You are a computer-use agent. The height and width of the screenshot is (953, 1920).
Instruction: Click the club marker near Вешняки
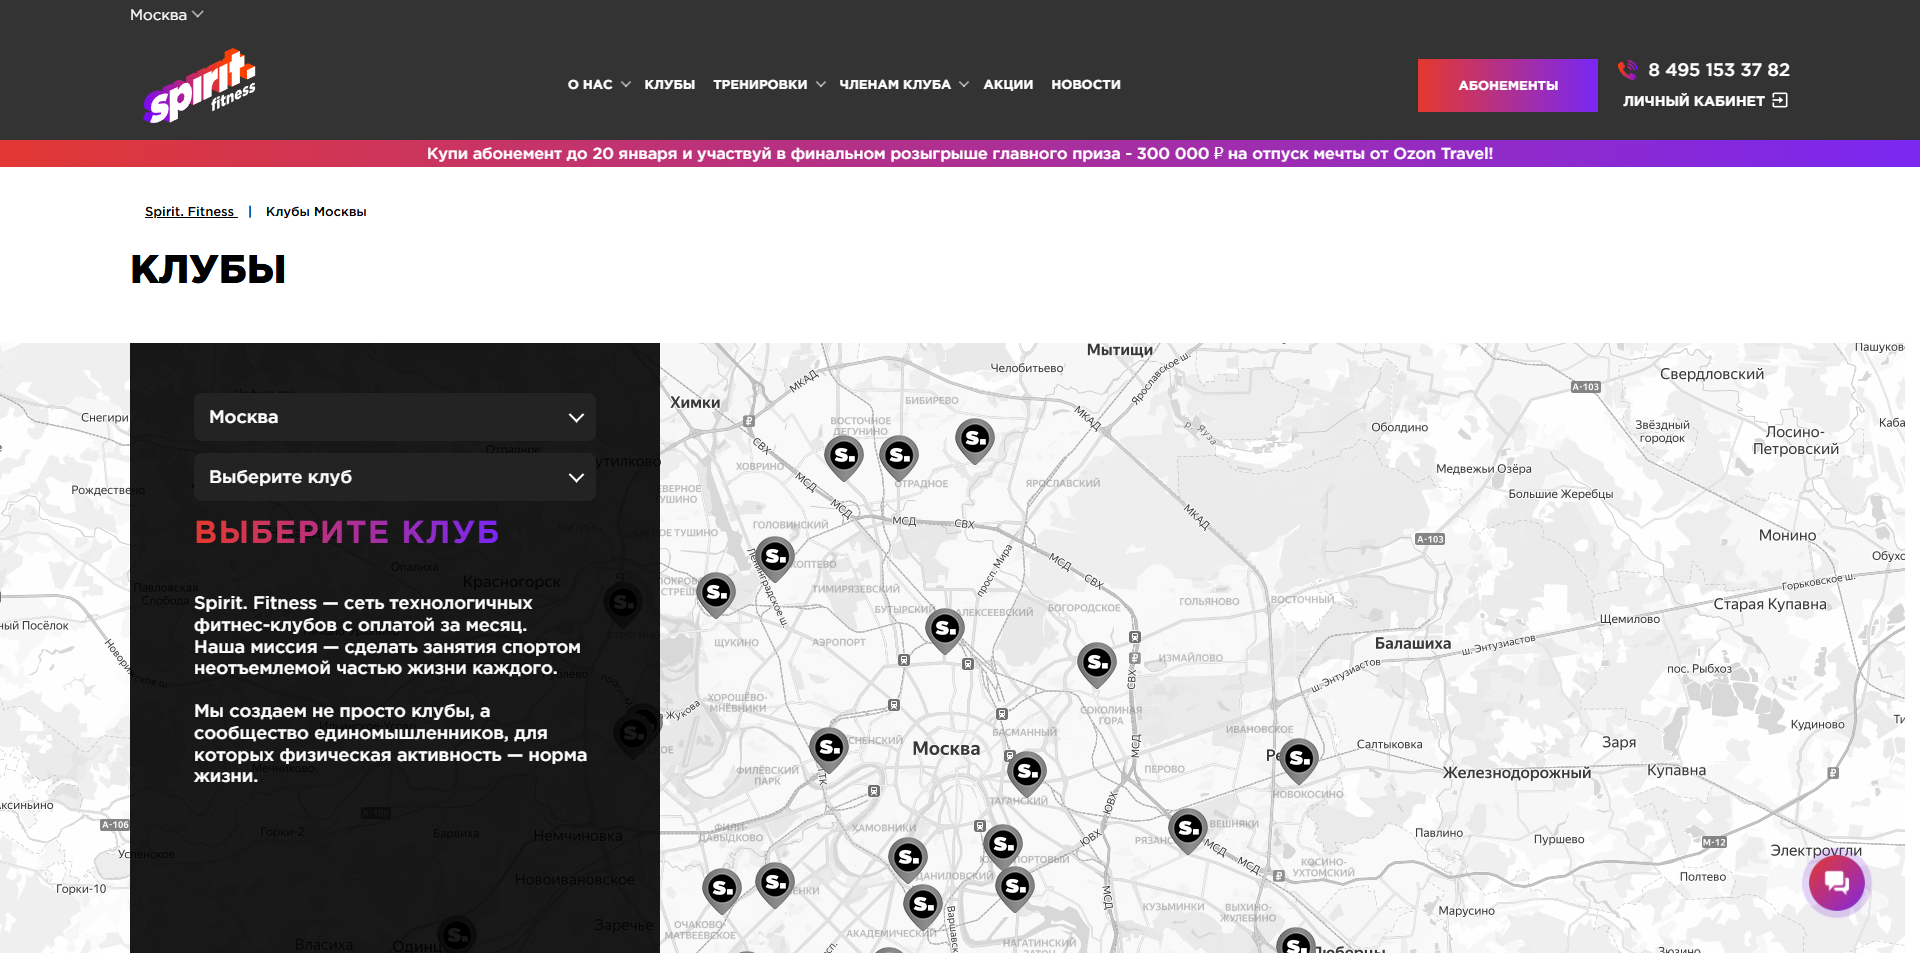[1187, 828]
